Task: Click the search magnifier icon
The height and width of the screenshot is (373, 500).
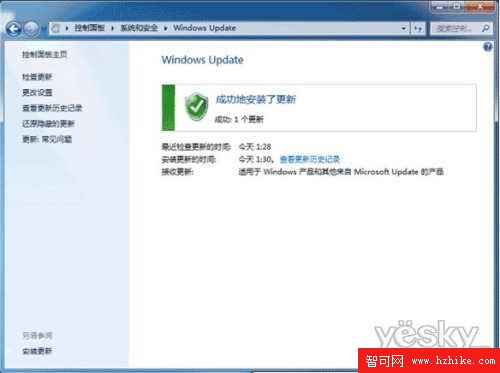Action: tap(486, 29)
